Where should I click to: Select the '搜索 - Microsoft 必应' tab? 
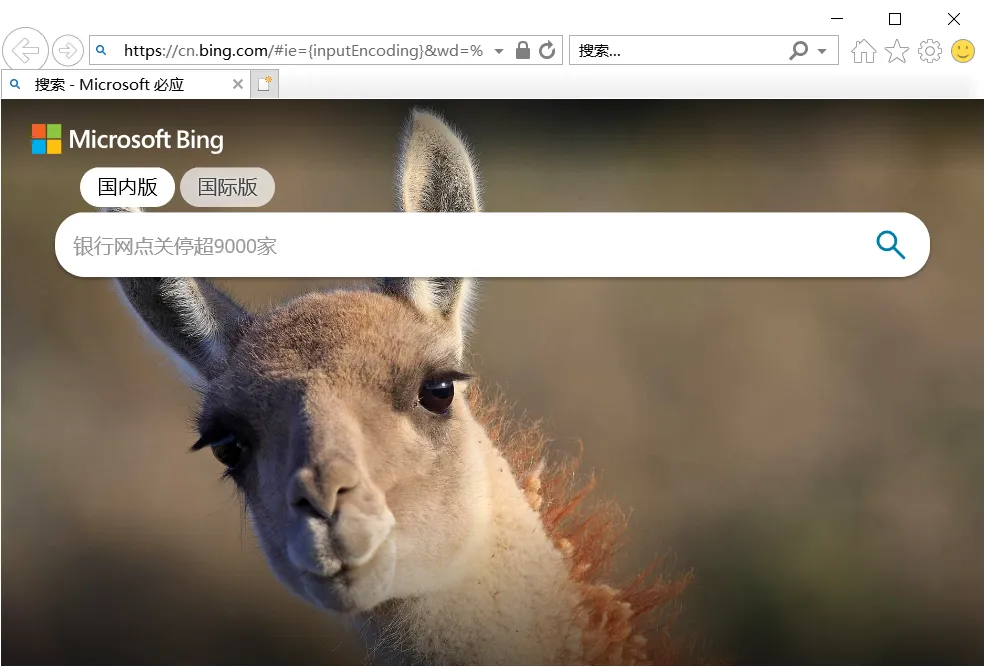(x=126, y=84)
